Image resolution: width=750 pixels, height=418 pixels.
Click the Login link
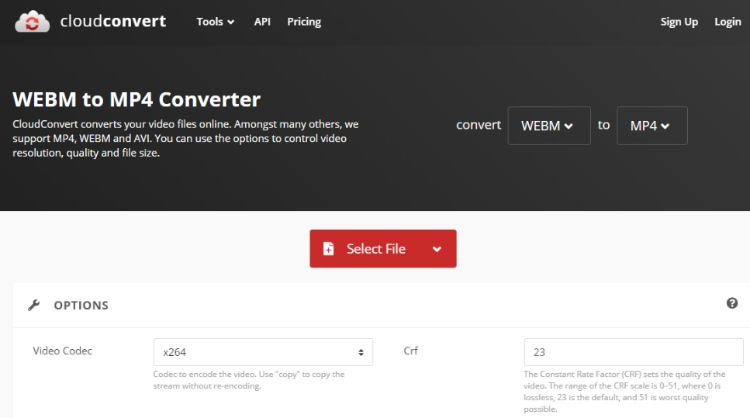(x=728, y=22)
